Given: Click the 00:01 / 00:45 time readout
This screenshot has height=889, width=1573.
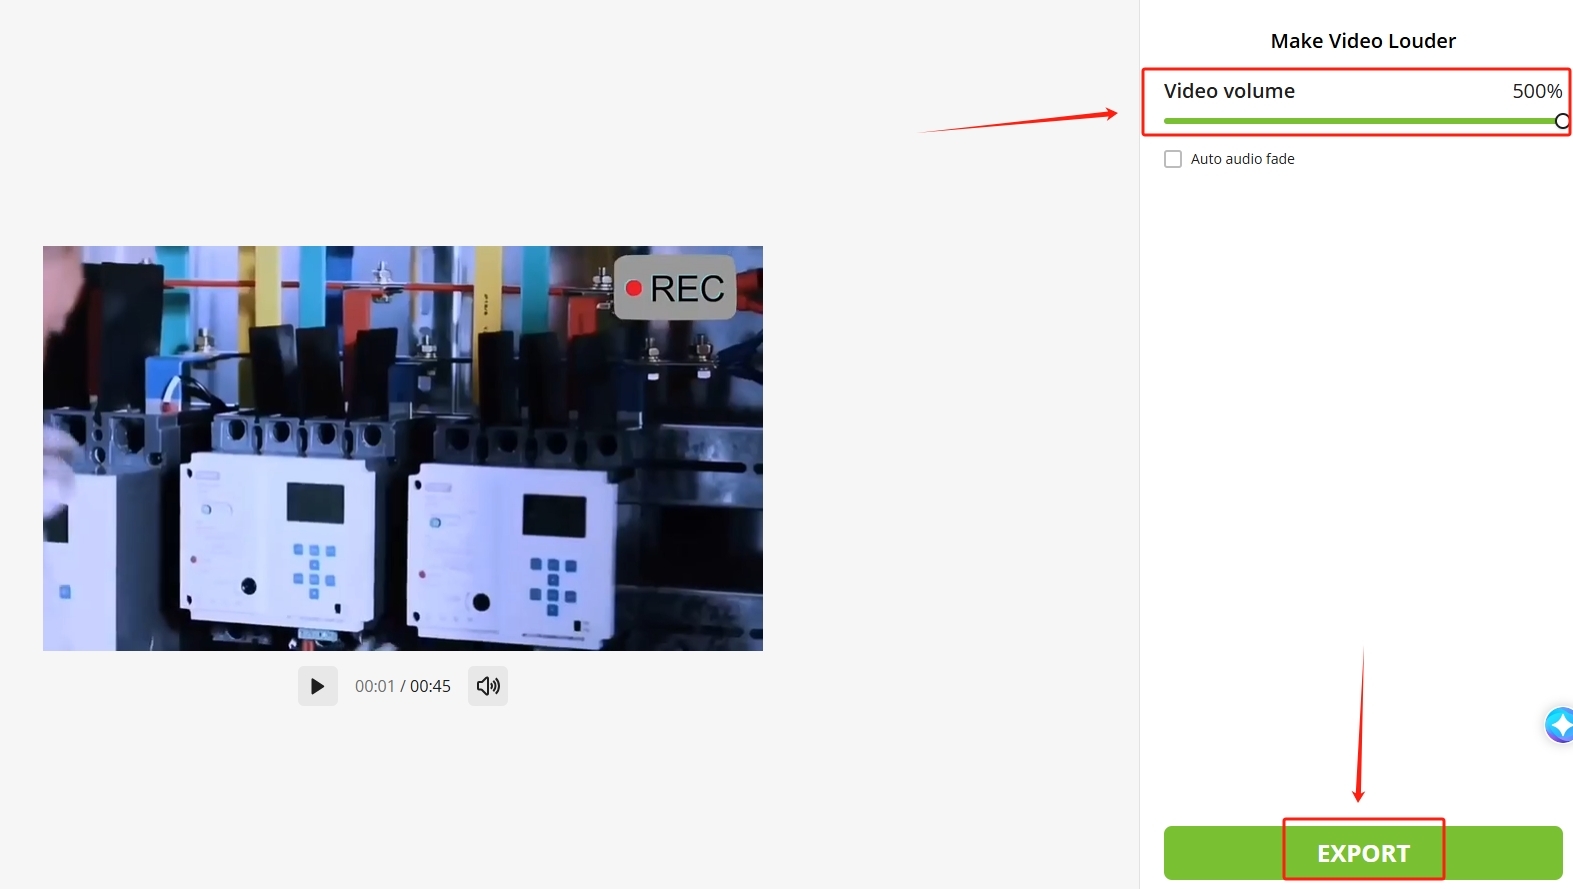Looking at the screenshot, I should 403,686.
